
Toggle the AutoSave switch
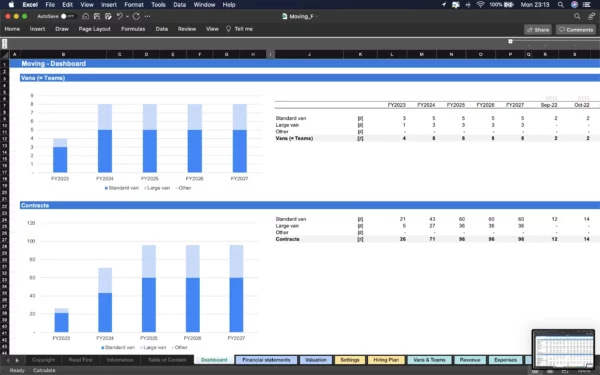[68, 16]
